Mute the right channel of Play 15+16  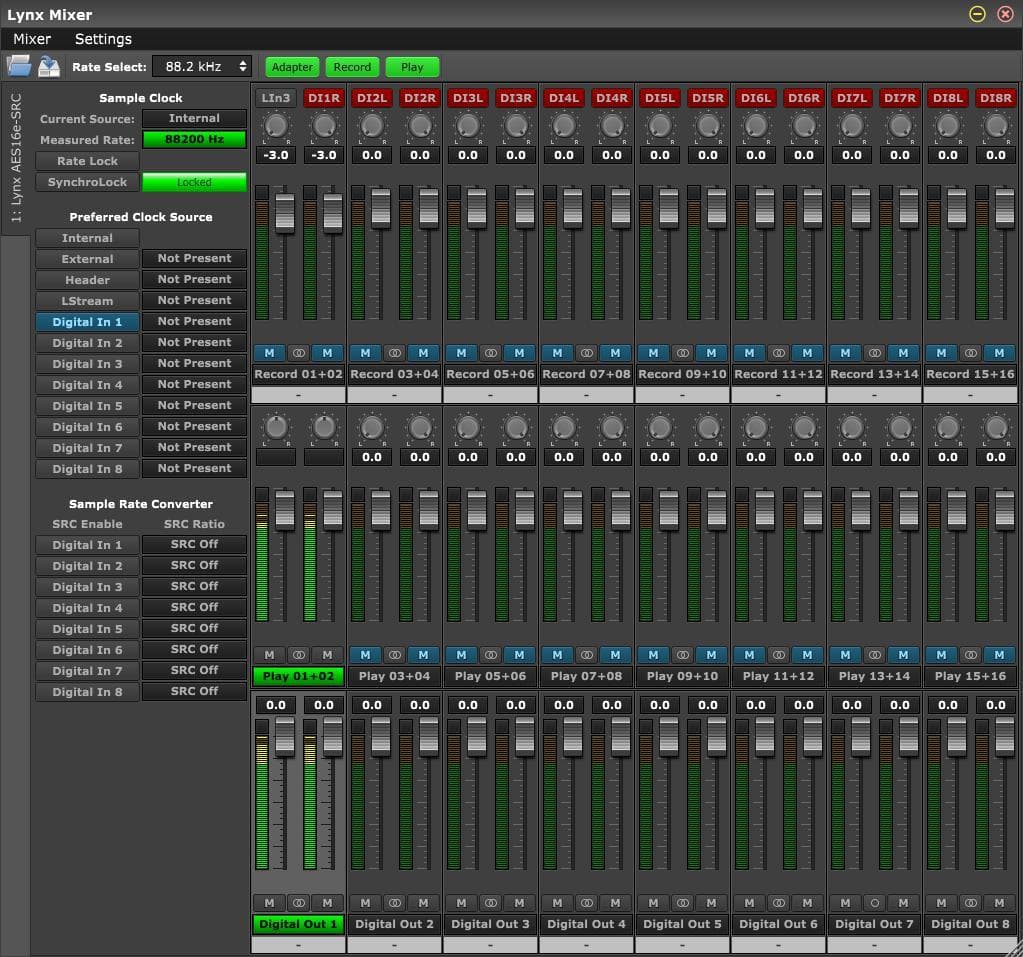(x=999, y=654)
